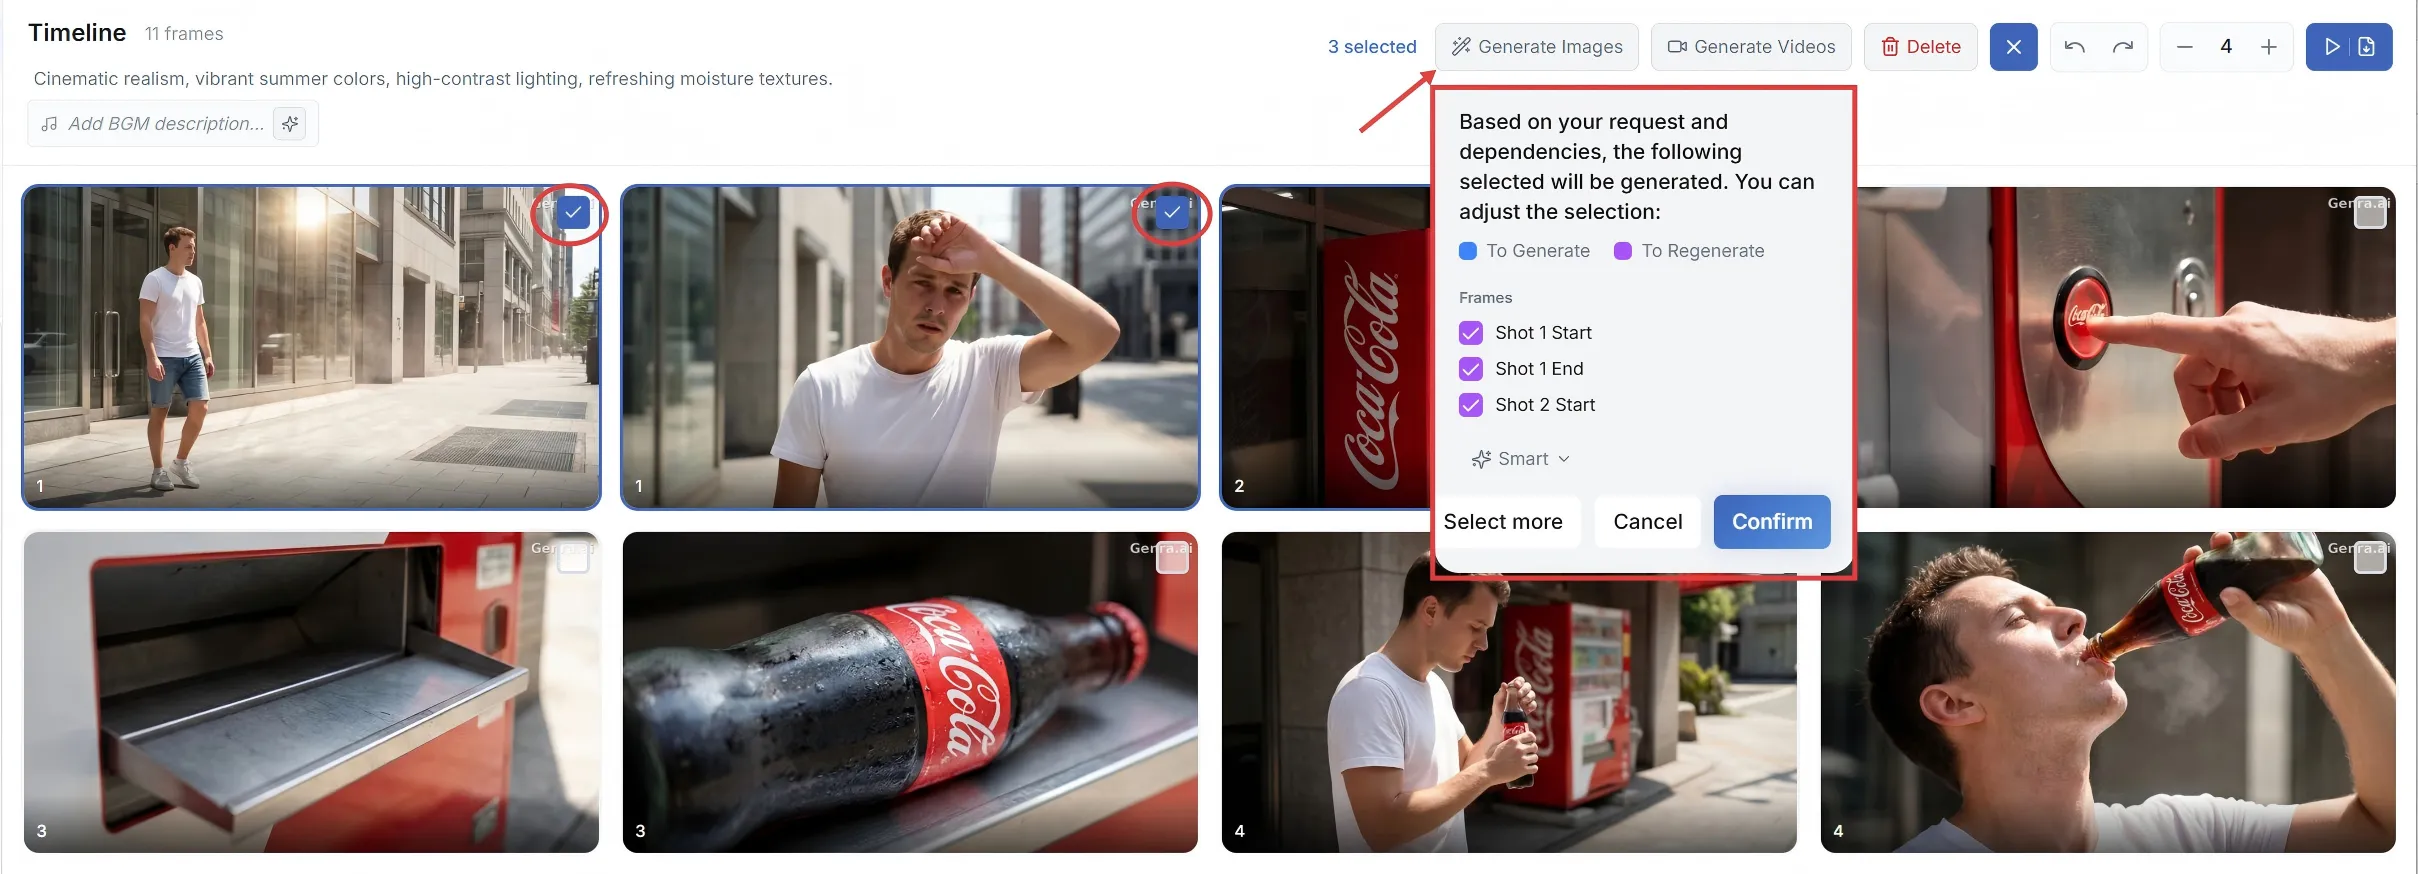This screenshot has width=2418, height=874.
Task: Click the Generate Videos button
Action: coord(1751,47)
